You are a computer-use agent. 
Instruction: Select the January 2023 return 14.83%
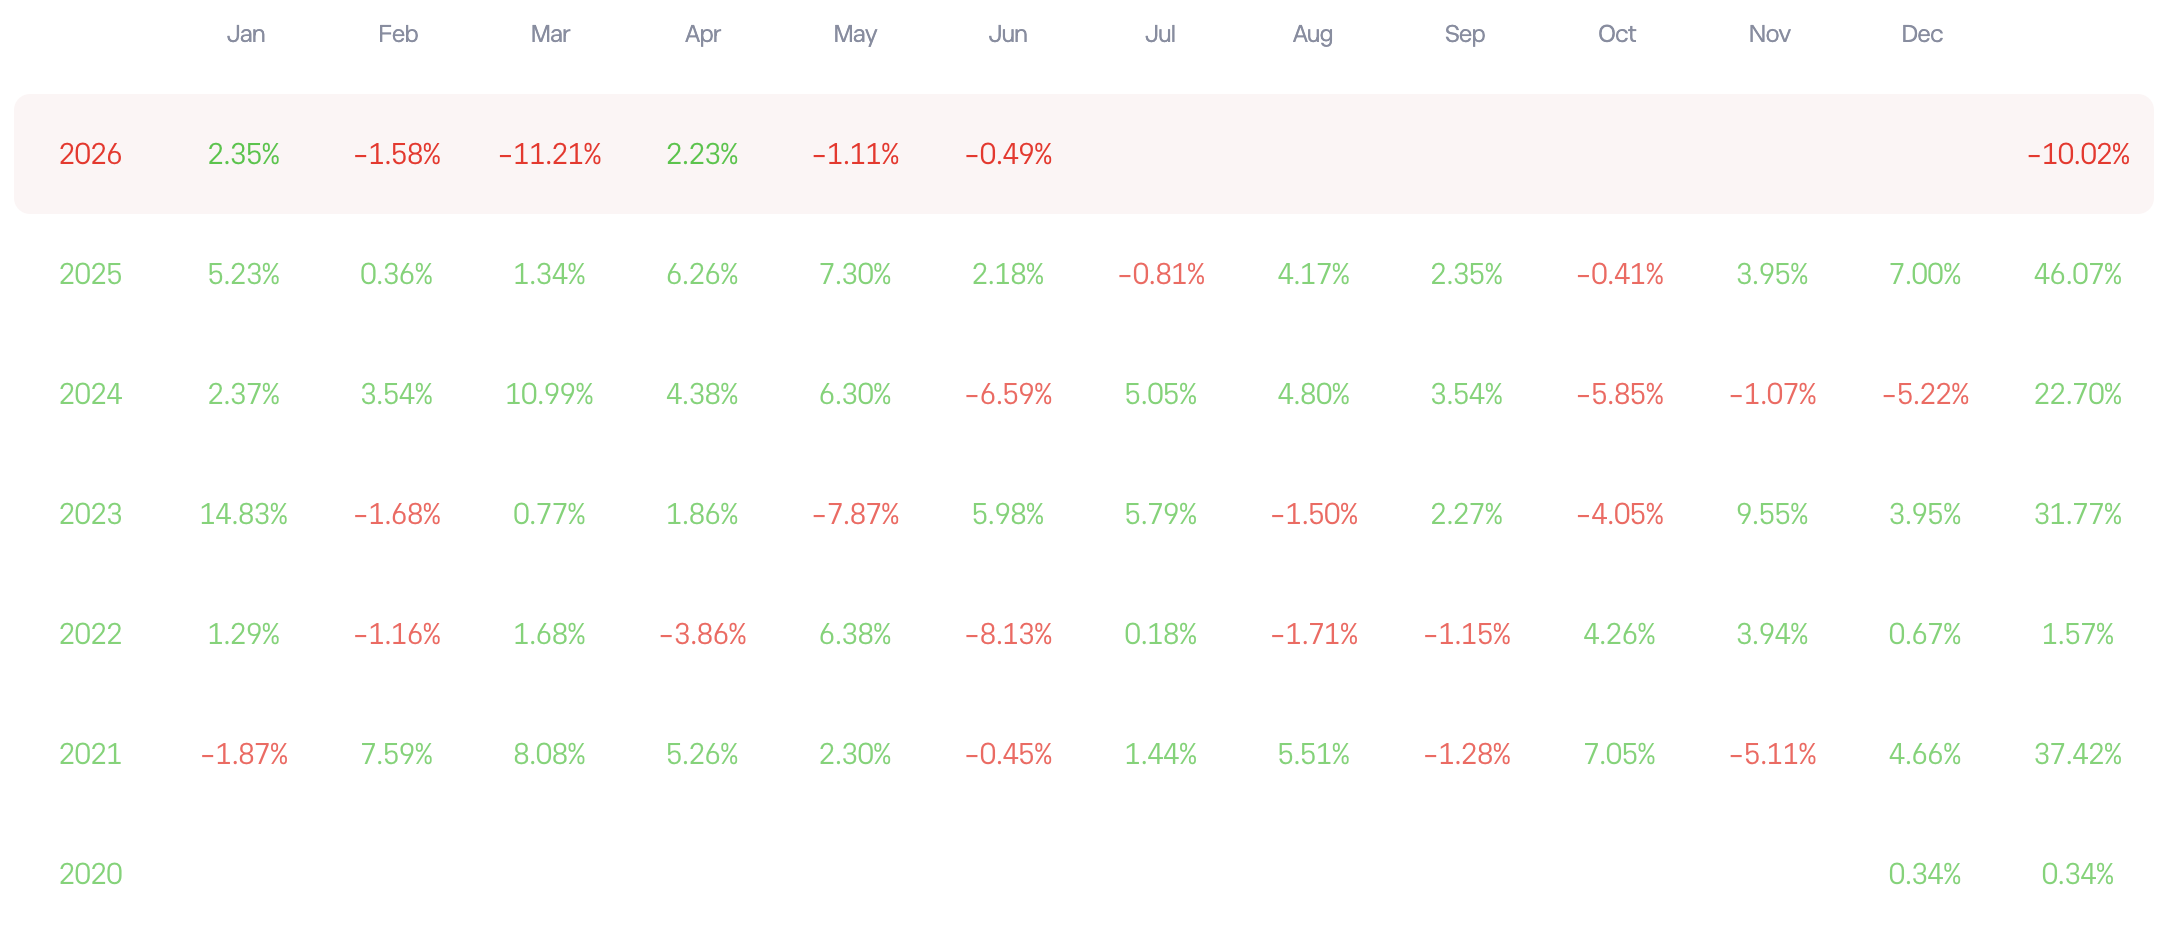pyautogui.click(x=244, y=514)
